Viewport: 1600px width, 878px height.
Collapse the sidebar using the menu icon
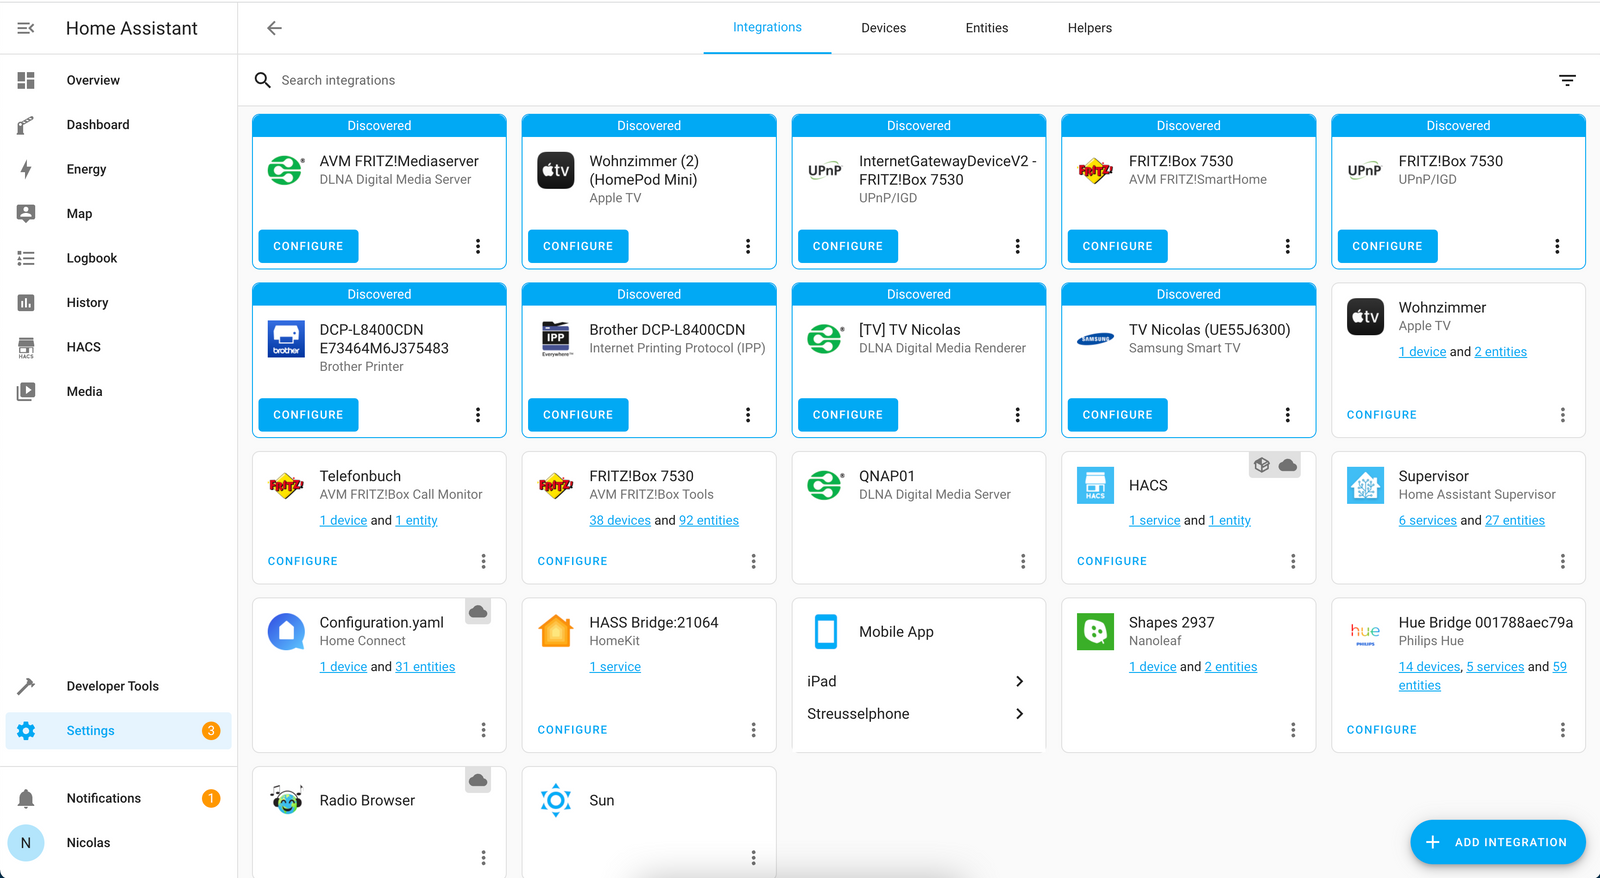click(x=26, y=28)
